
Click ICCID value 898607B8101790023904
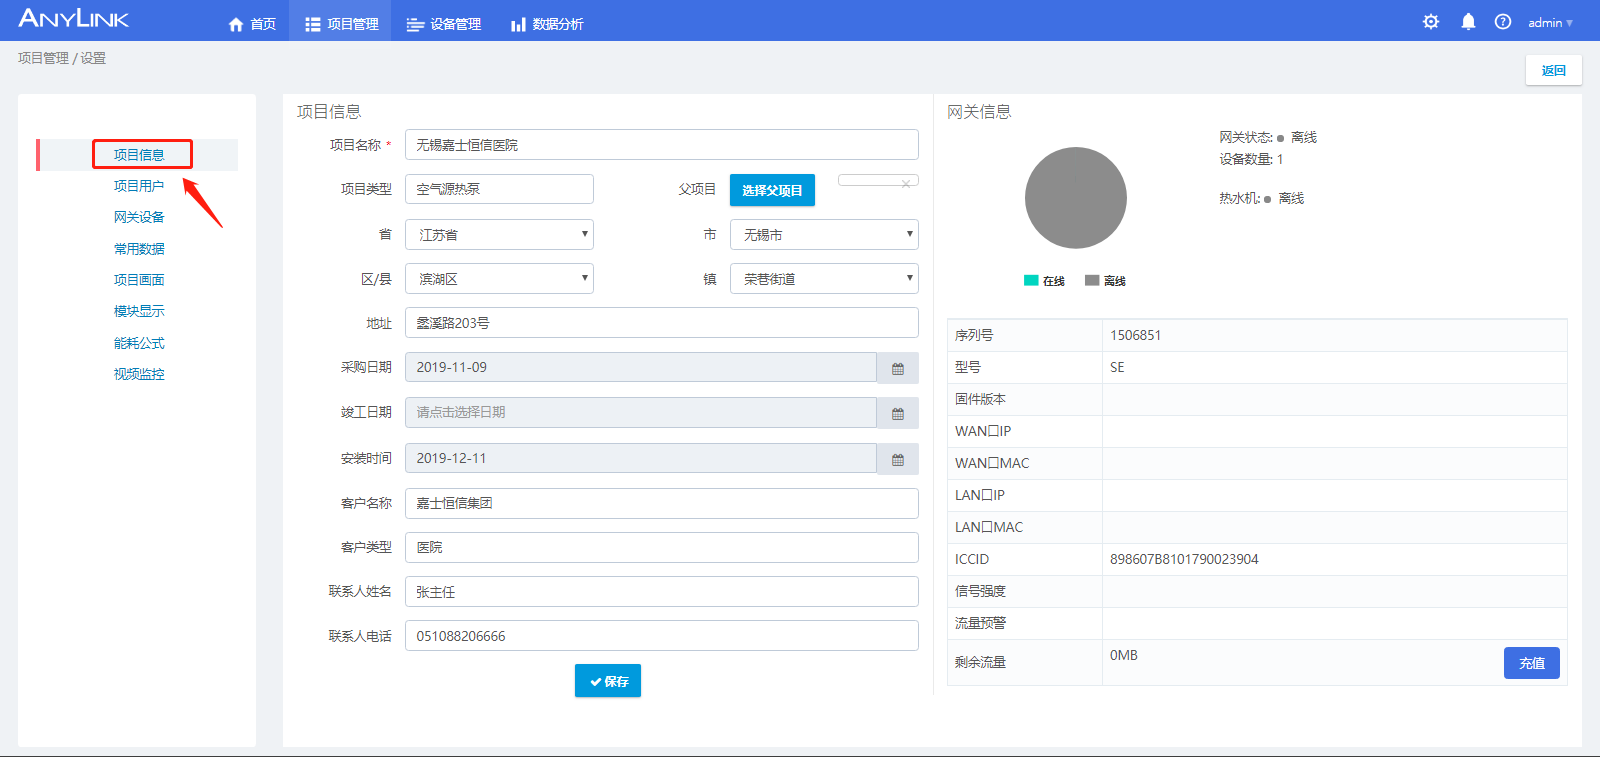(x=1184, y=559)
